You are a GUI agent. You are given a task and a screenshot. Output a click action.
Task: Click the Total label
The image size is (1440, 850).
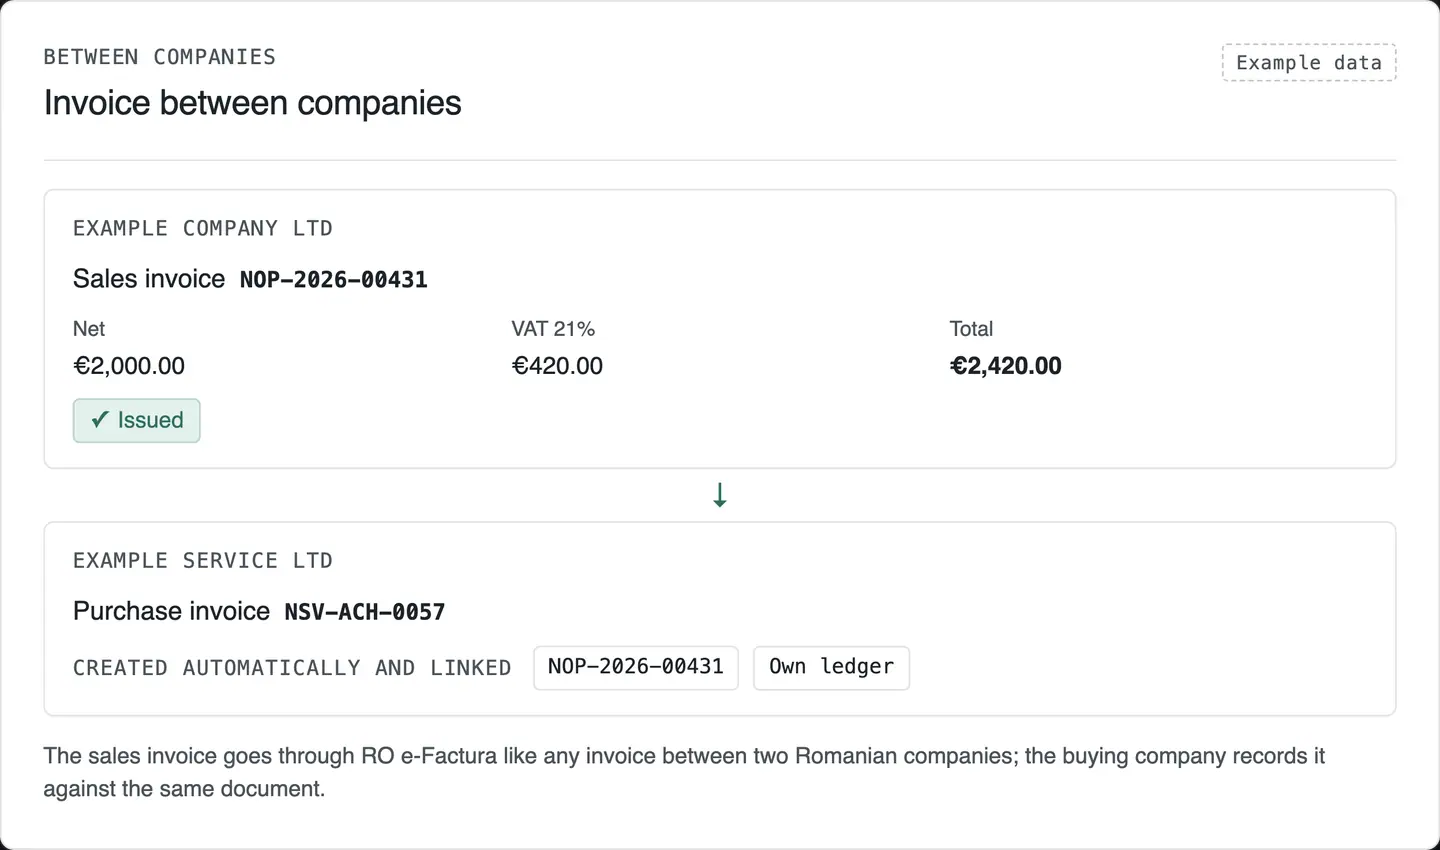[971, 329]
